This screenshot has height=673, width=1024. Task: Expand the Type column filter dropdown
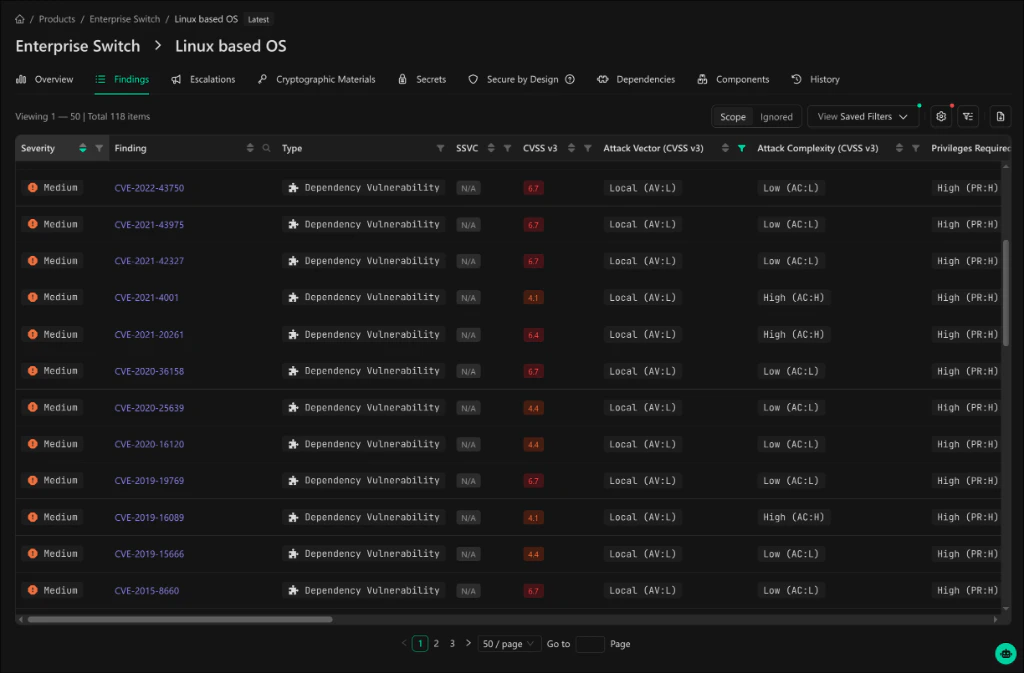click(440, 147)
